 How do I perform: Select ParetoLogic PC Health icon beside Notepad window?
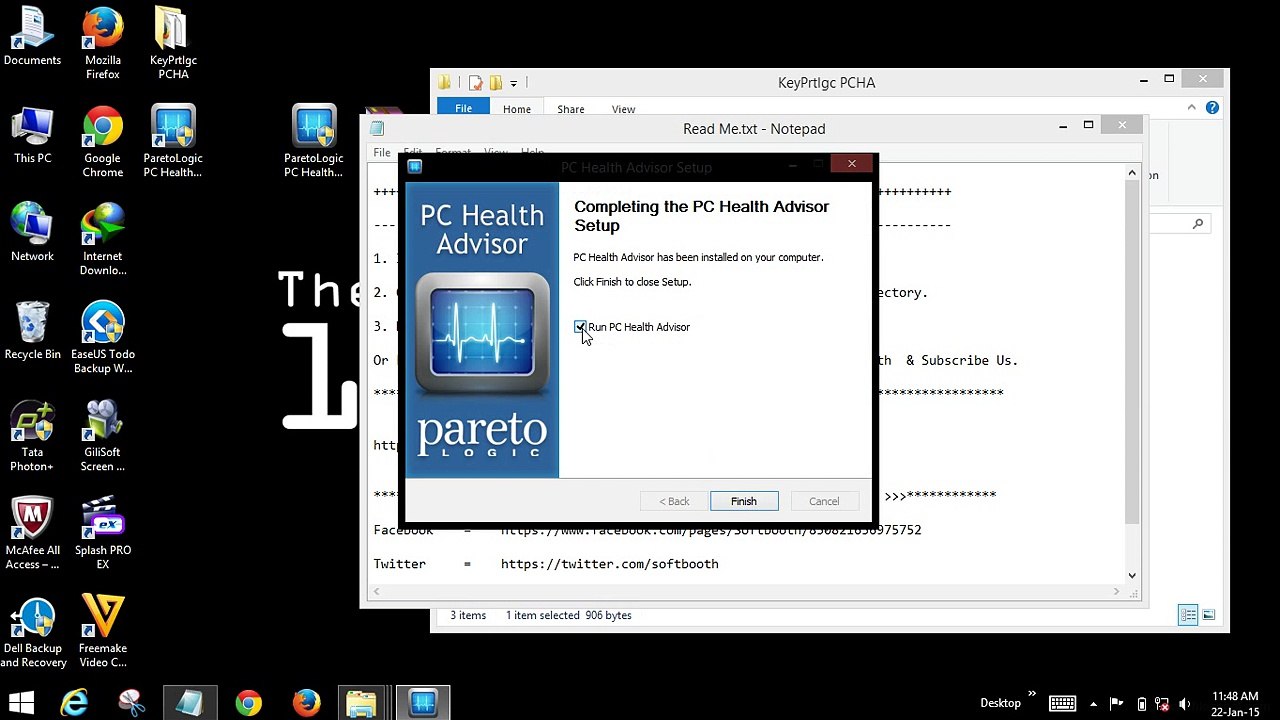[314, 142]
